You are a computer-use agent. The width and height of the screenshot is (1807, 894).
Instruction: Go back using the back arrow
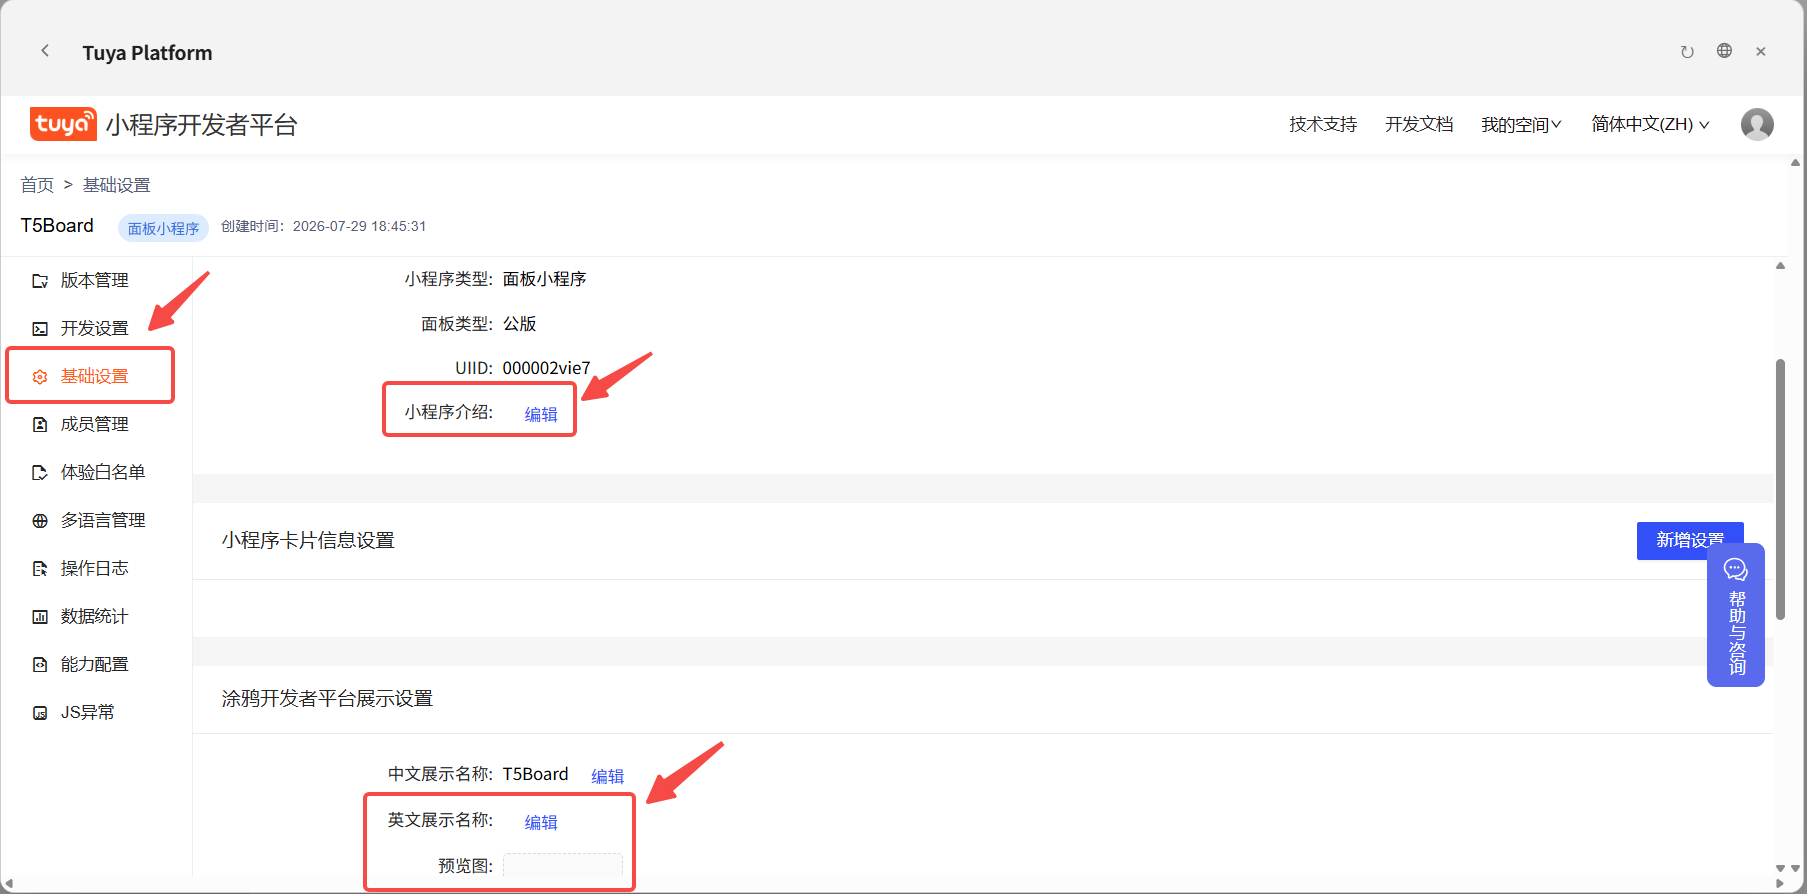pyautogui.click(x=45, y=51)
